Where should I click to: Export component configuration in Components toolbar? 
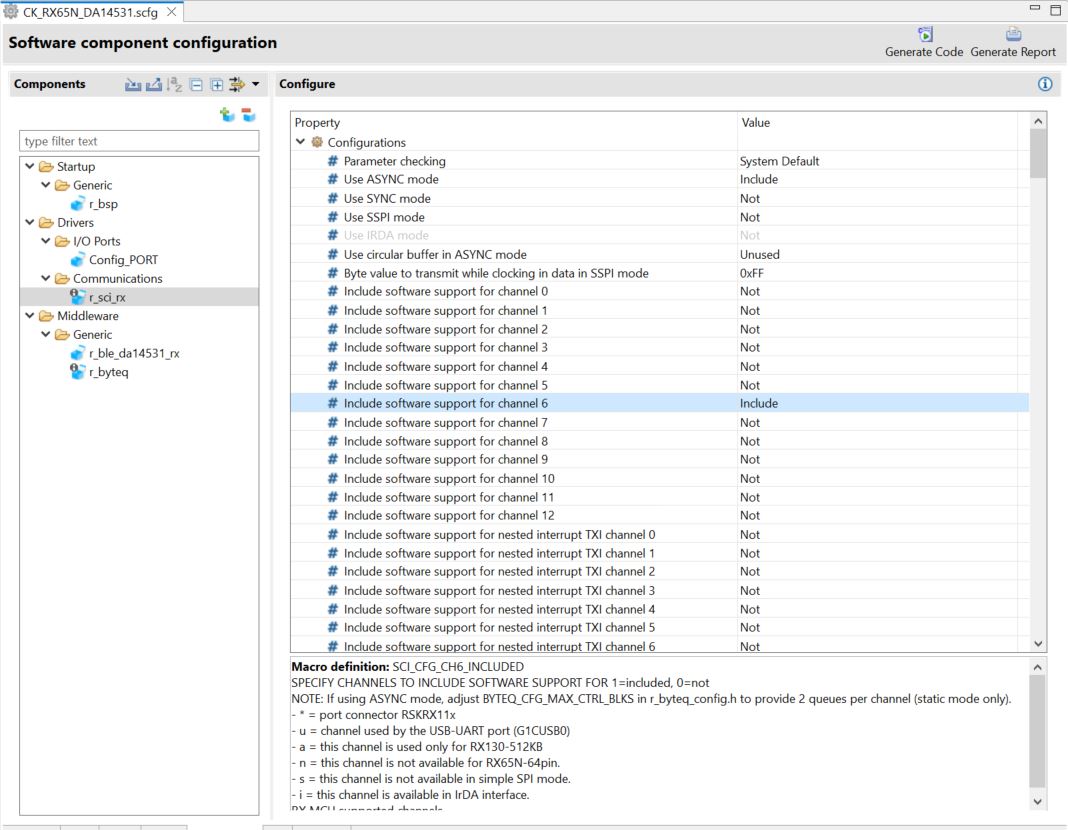(x=154, y=84)
